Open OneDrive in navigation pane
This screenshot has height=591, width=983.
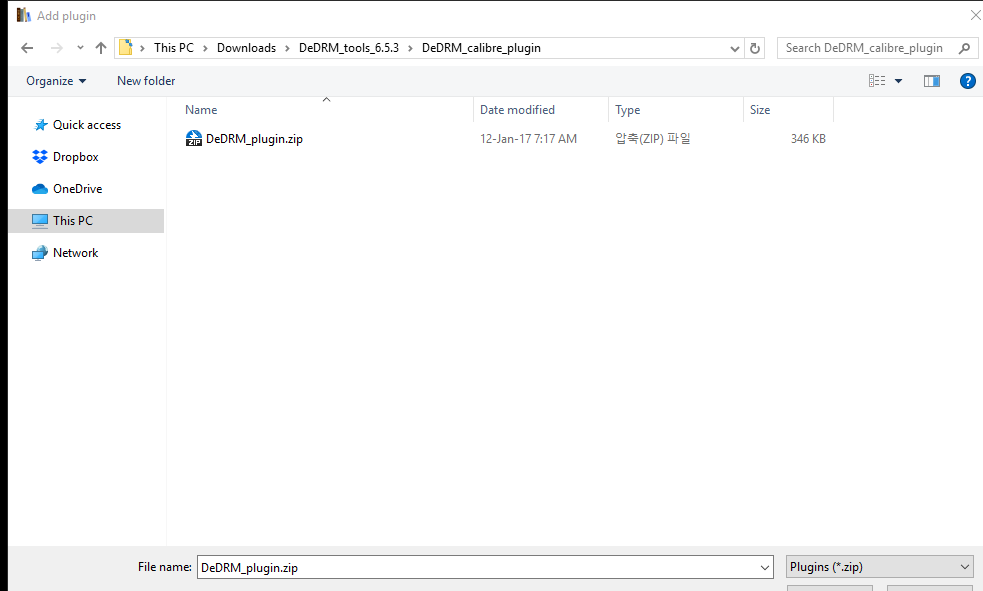coord(67,189)
